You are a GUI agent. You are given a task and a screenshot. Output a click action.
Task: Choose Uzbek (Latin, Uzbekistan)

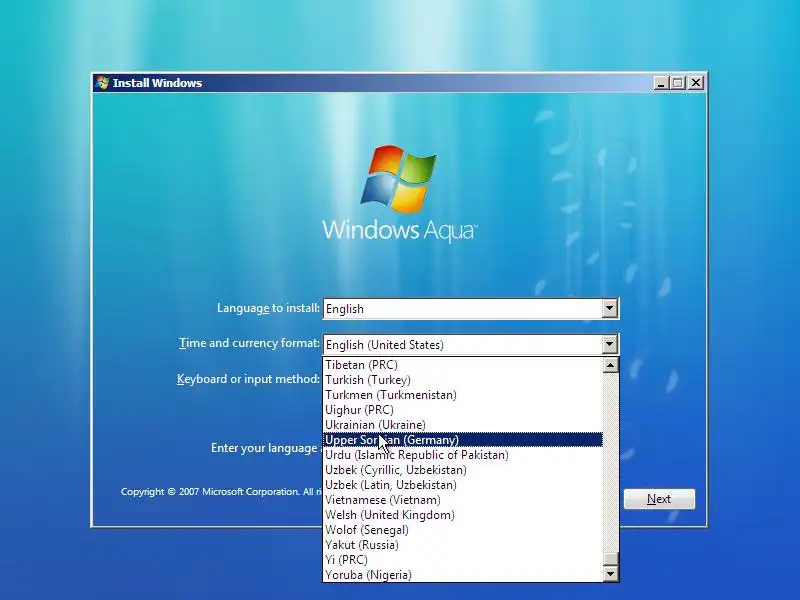click(463, 485)
